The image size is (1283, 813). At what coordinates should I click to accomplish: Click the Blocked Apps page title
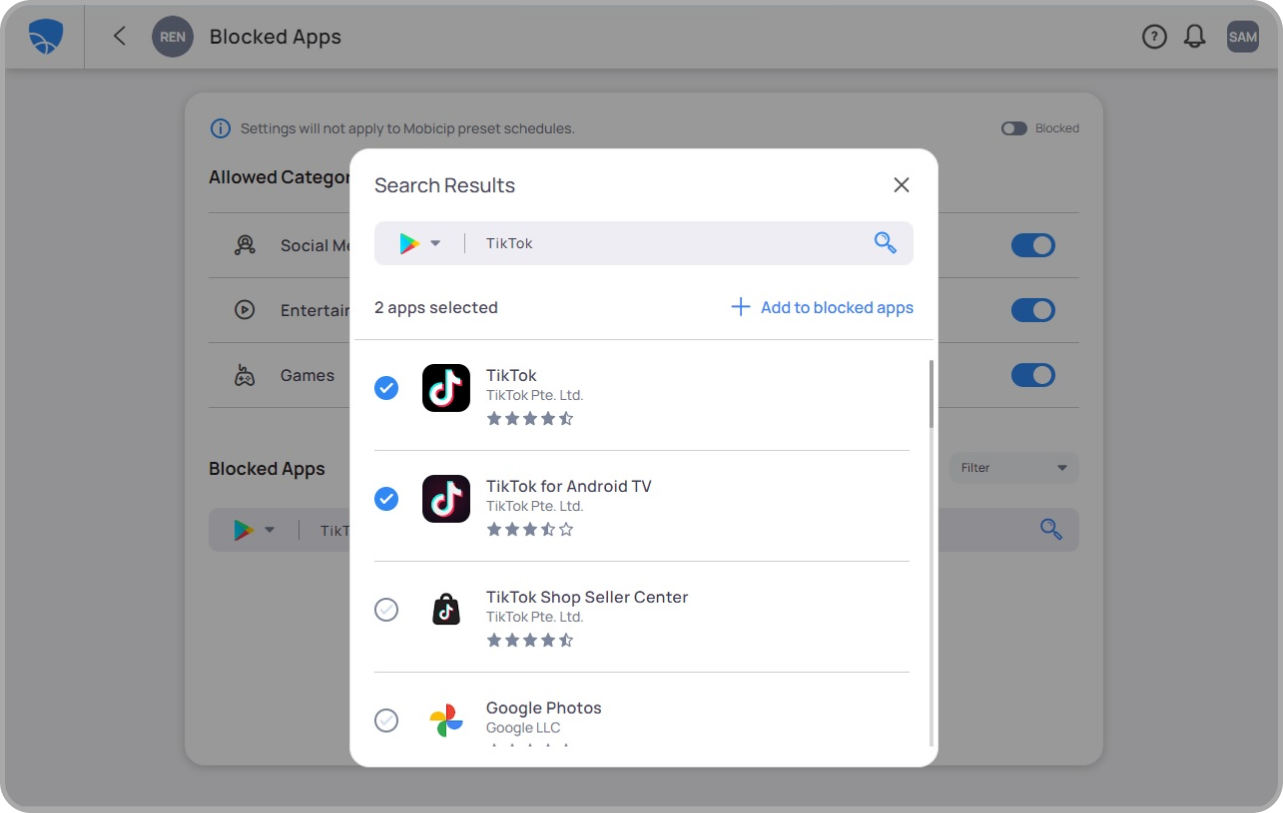[x=275, y=37]
